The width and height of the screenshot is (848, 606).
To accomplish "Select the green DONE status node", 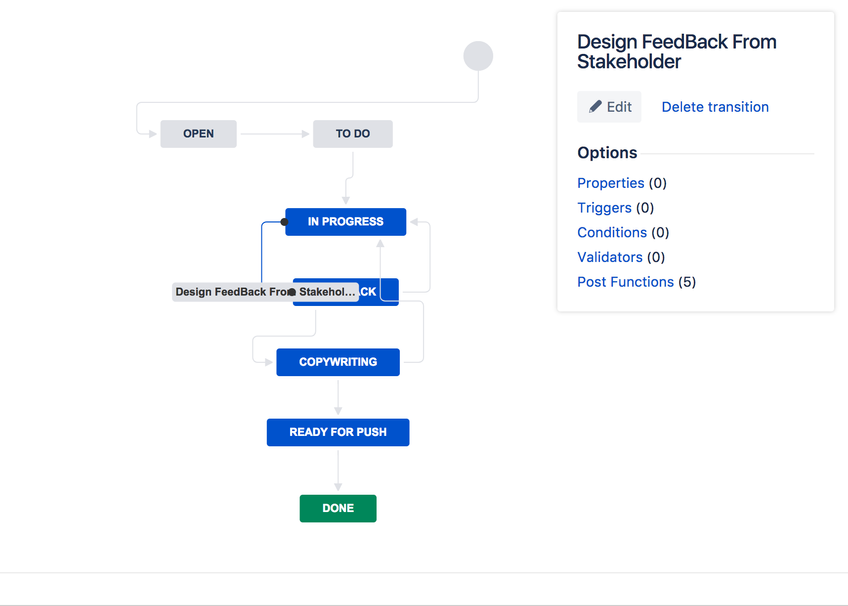I will point(338,508).
